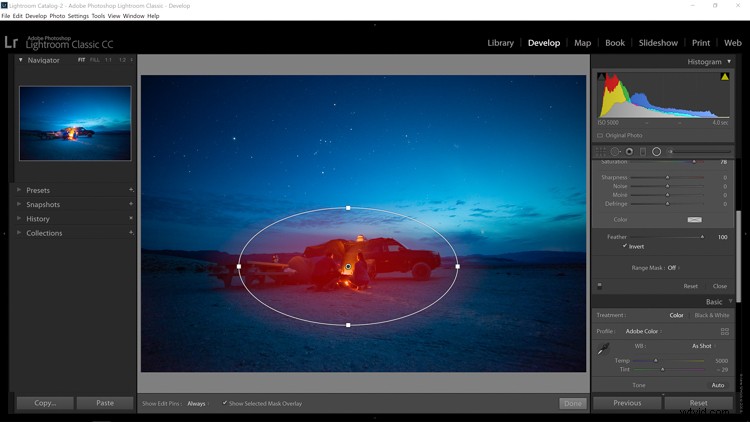The width and height of the screenshot is (750, 422).
Task: Set treatment to Color
Action: click(676, 315)
